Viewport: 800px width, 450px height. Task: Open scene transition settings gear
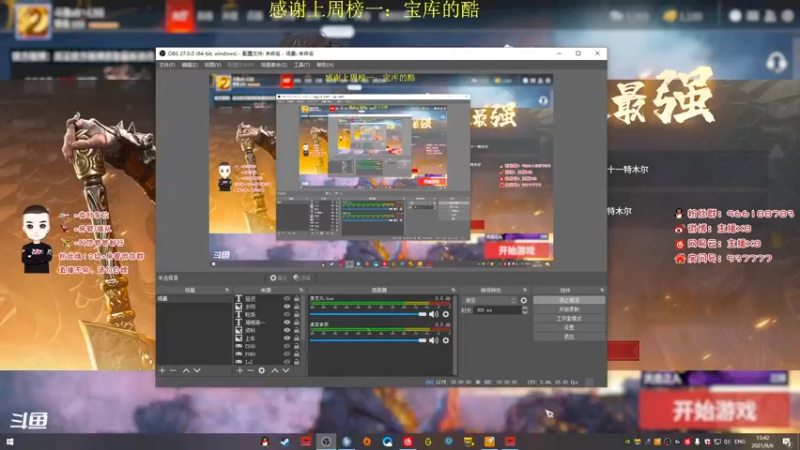coord(523,301)
